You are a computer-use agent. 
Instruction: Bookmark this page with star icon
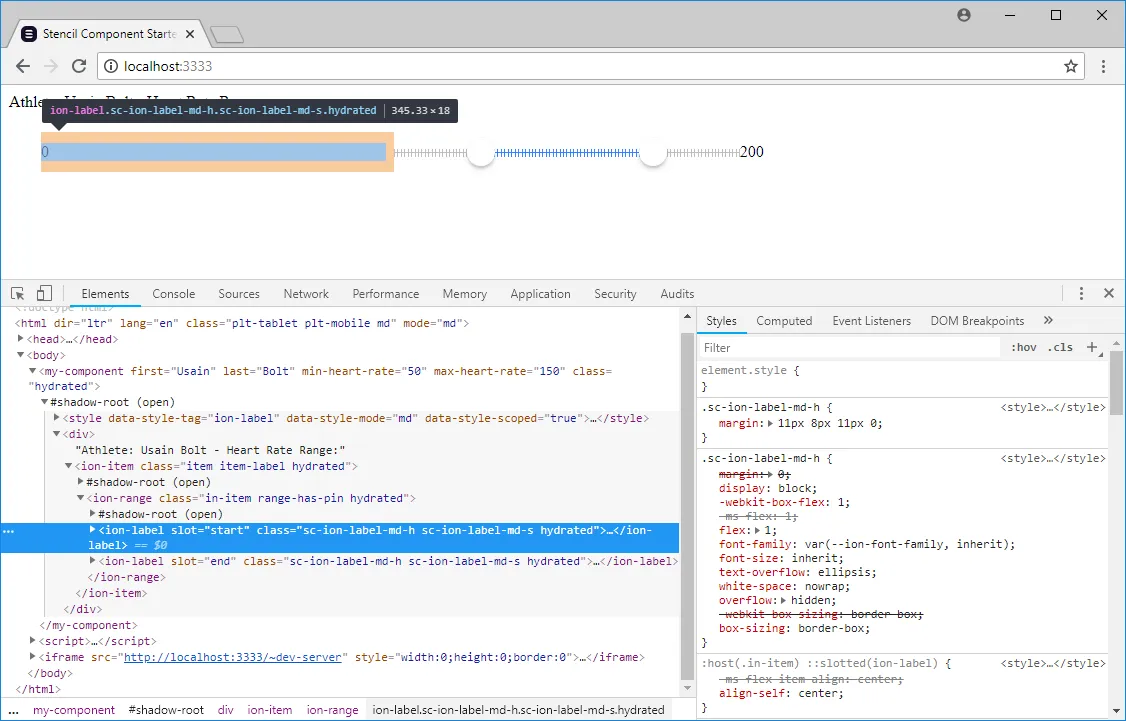[1071, 66]
